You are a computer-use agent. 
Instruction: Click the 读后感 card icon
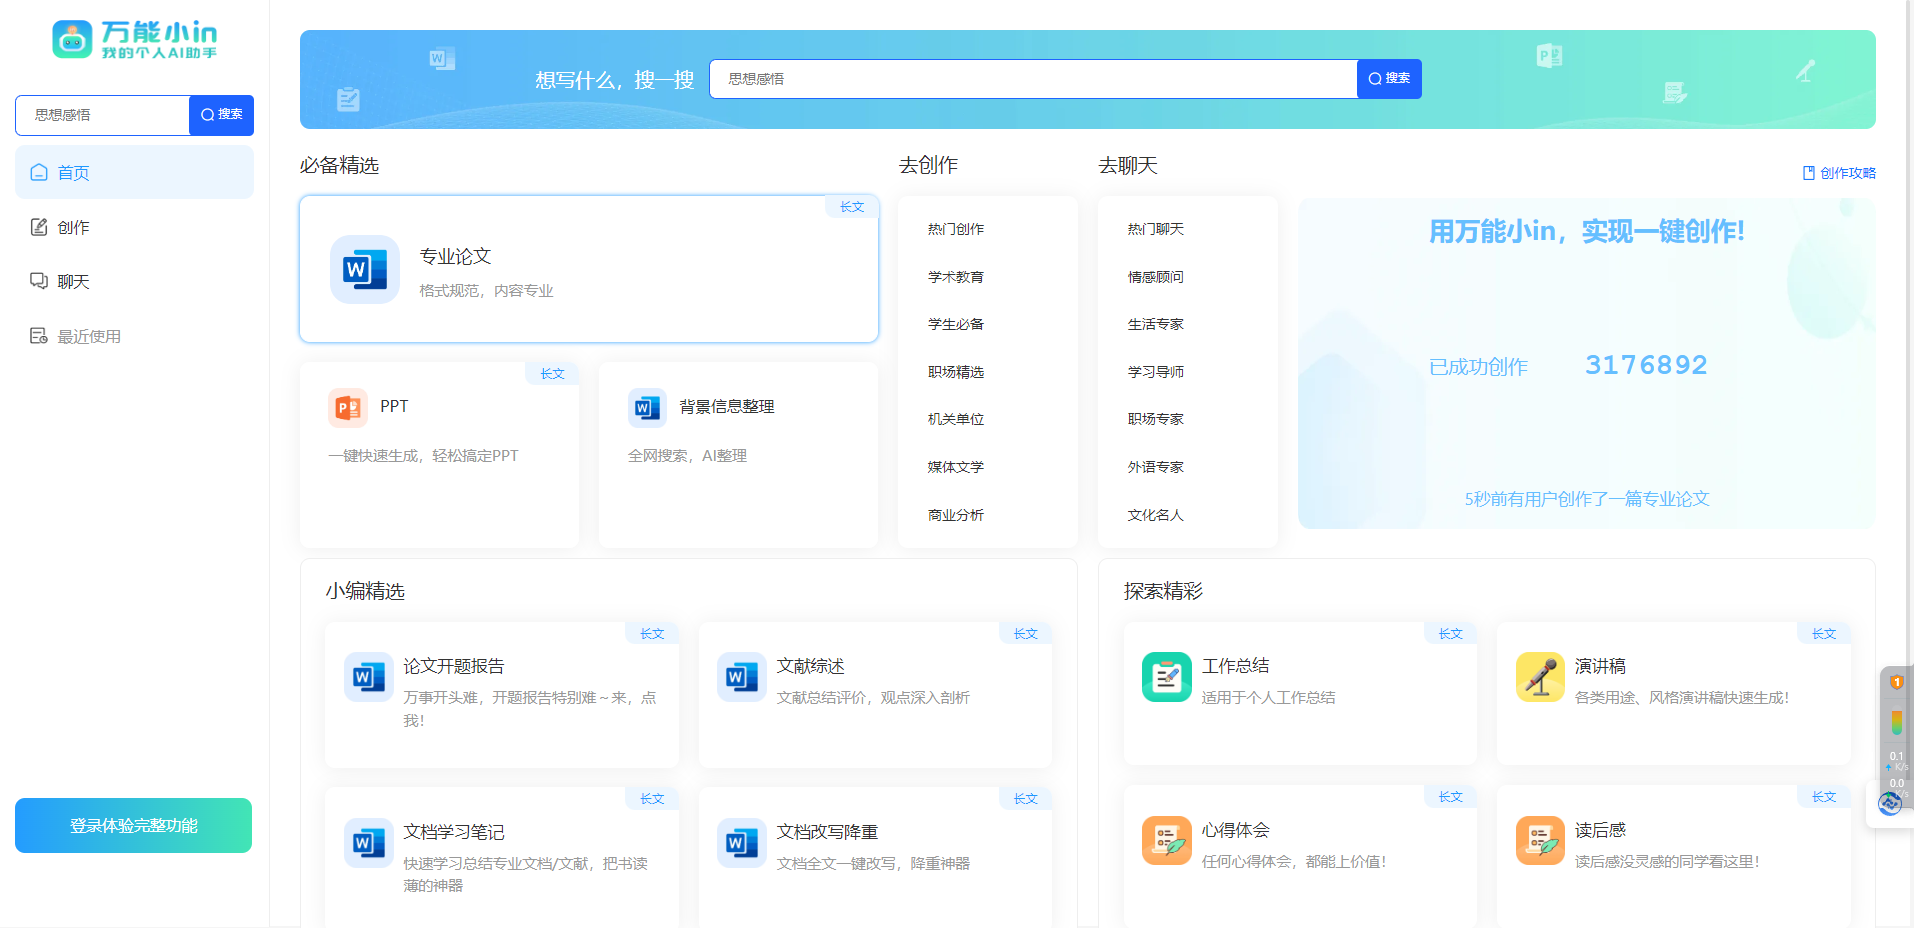click(1540, 841)
